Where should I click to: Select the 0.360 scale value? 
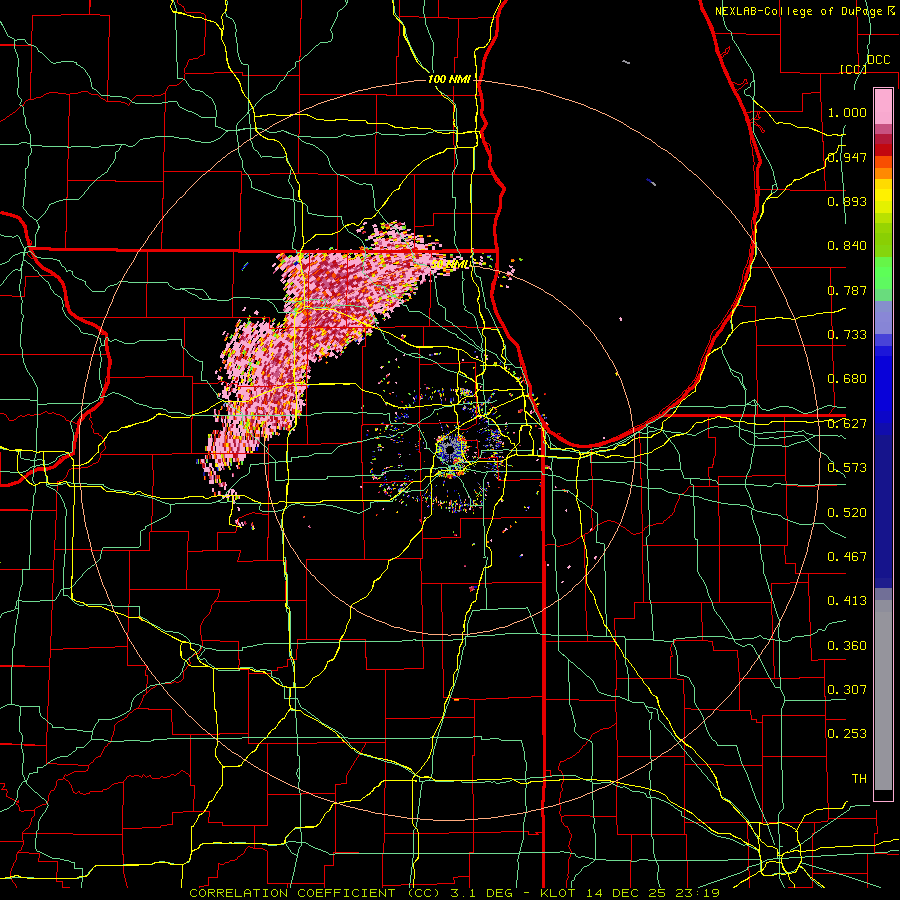847,646
